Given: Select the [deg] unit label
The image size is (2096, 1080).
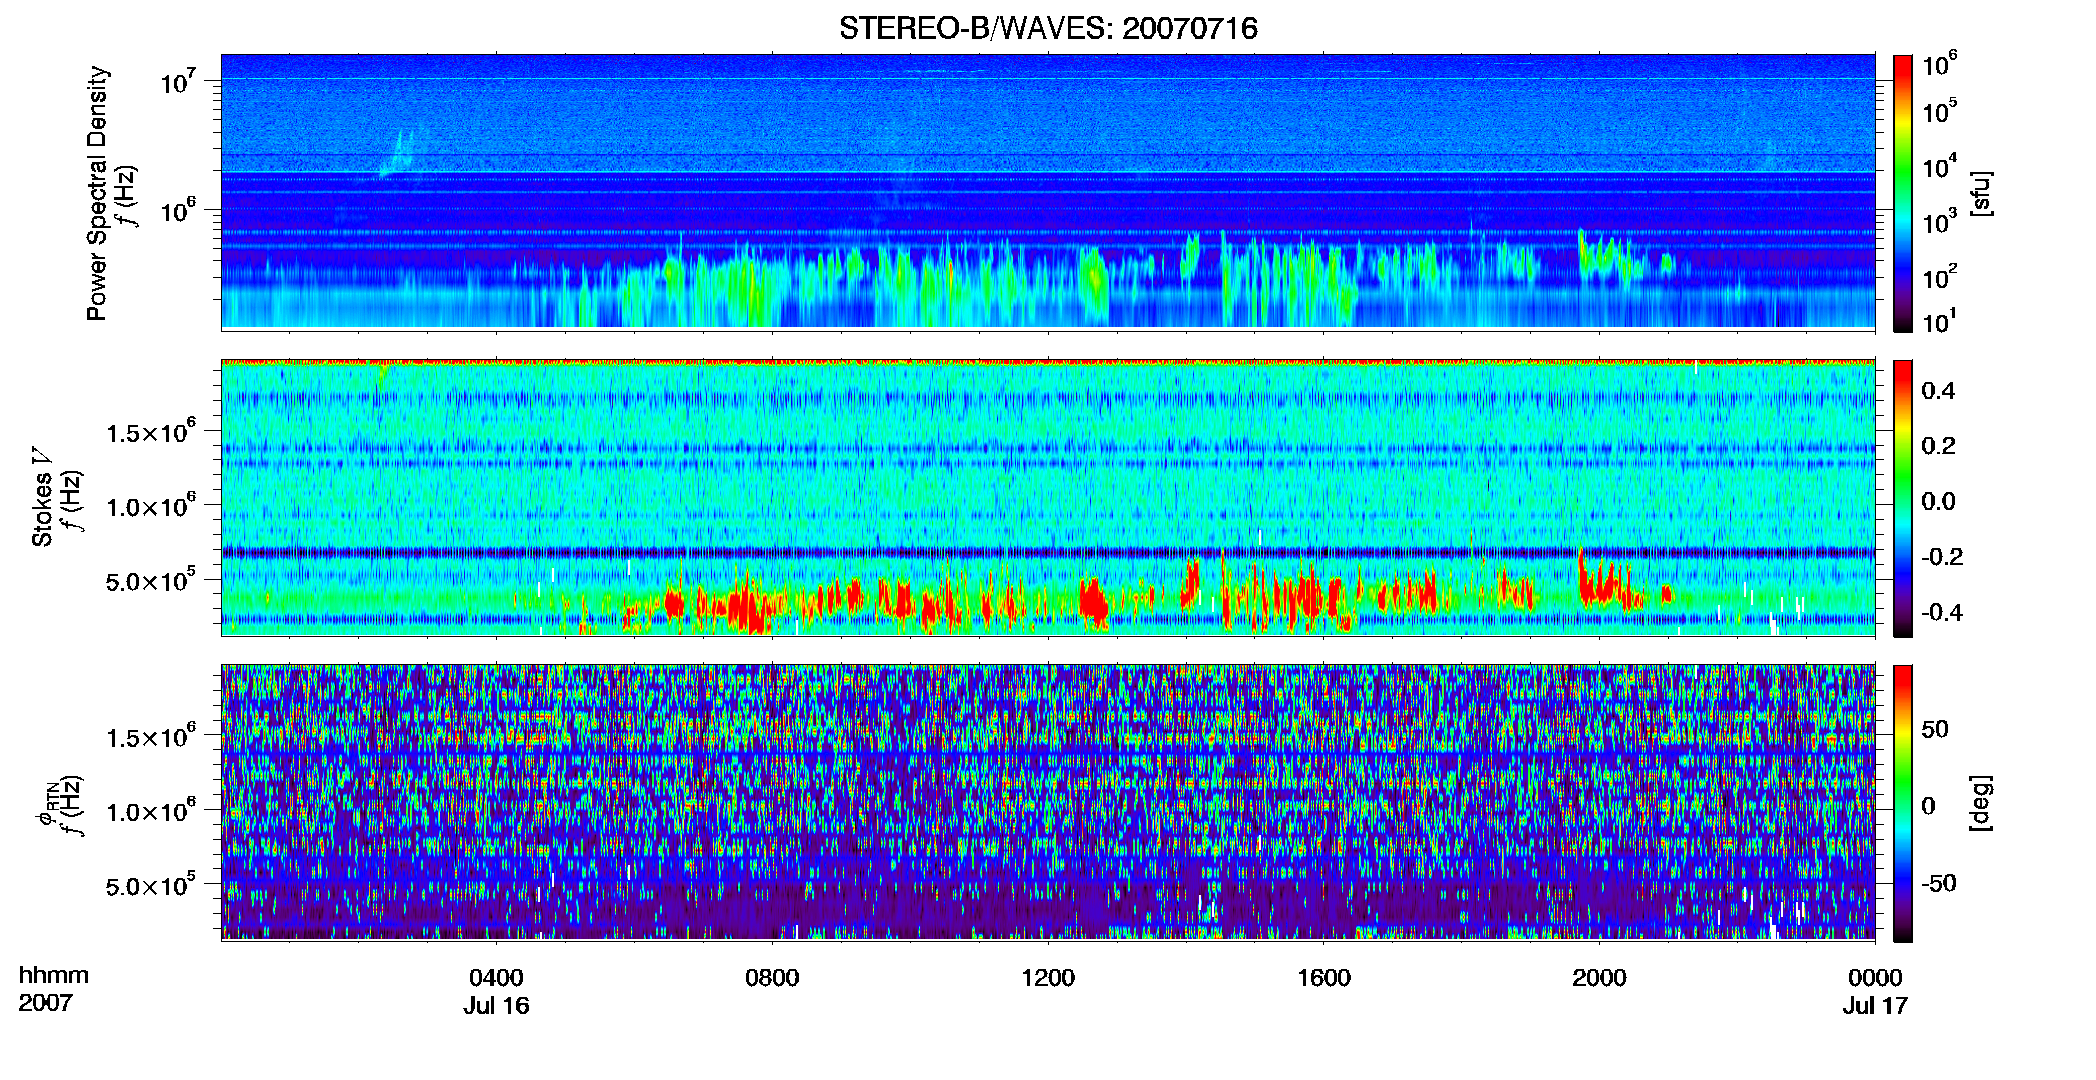Looking at the screenshot, I should pos(1981,803).
